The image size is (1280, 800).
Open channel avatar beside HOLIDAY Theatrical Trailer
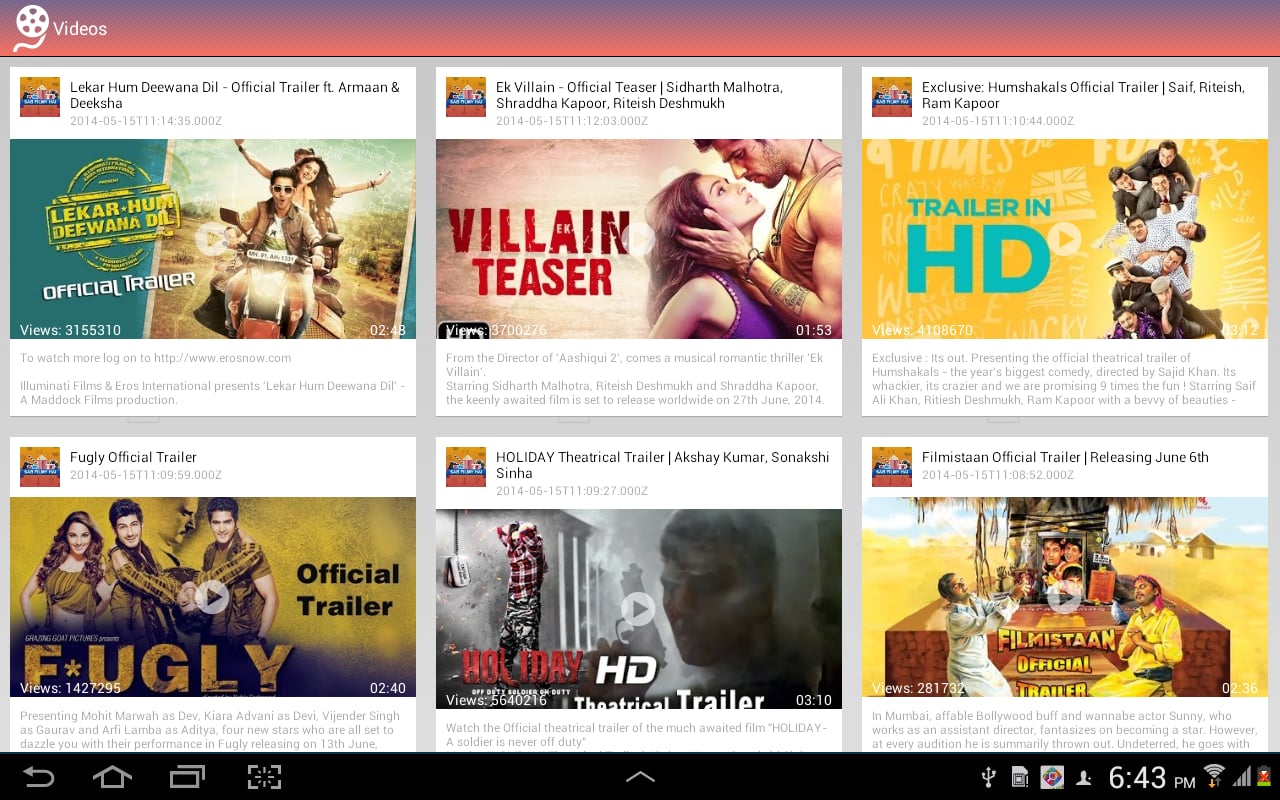pyautogui.click(x=466, y=467)
